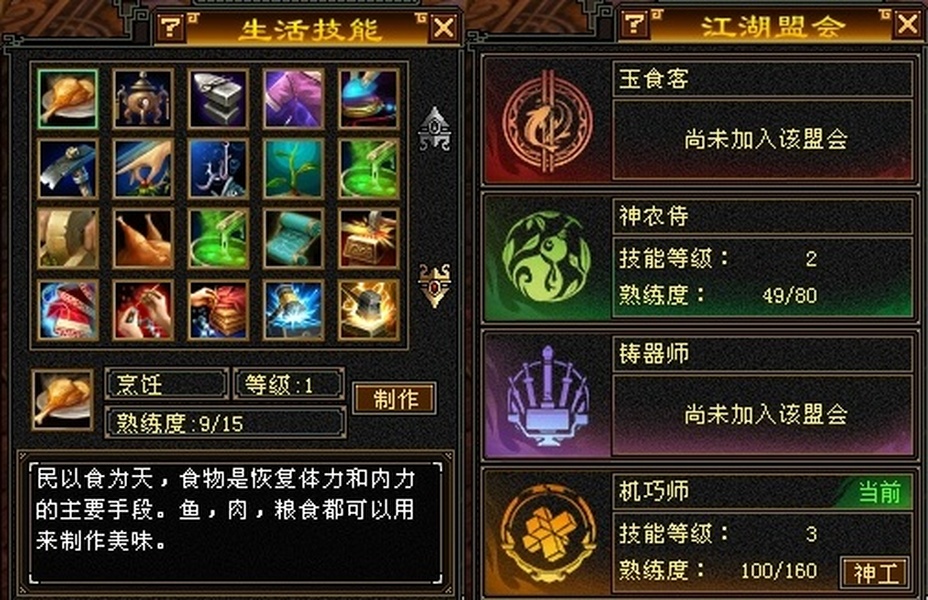Choose the iron anvil forging skill icon
Screen dimensions: 928x600
218,99
